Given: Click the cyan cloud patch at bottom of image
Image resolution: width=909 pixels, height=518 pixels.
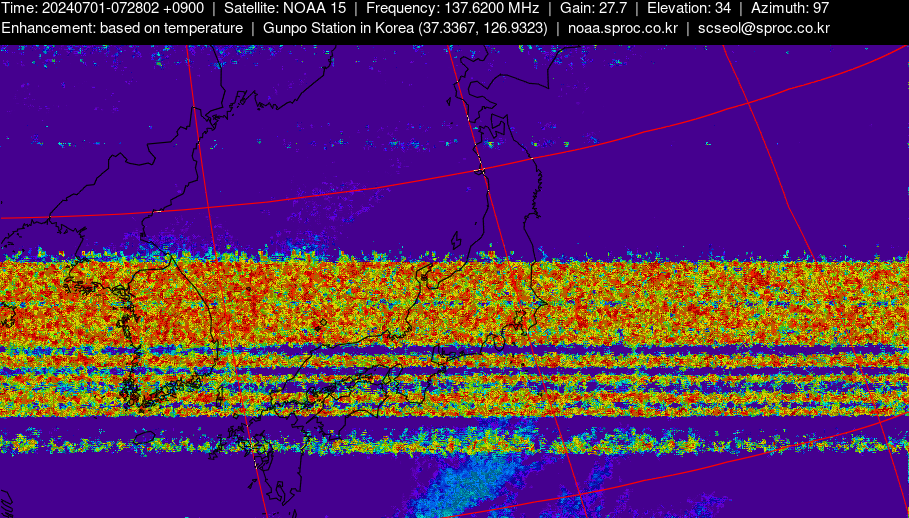Looking at the screenshot, I should click(470, 487).
